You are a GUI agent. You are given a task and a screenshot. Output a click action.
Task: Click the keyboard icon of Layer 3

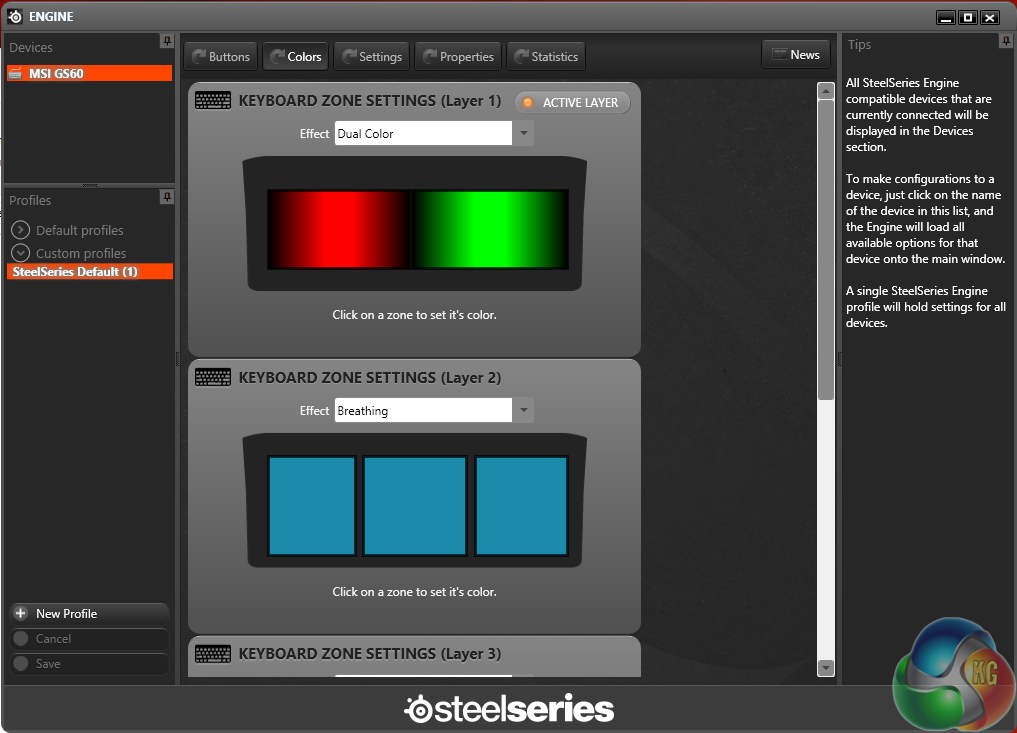tap(213, 654)
